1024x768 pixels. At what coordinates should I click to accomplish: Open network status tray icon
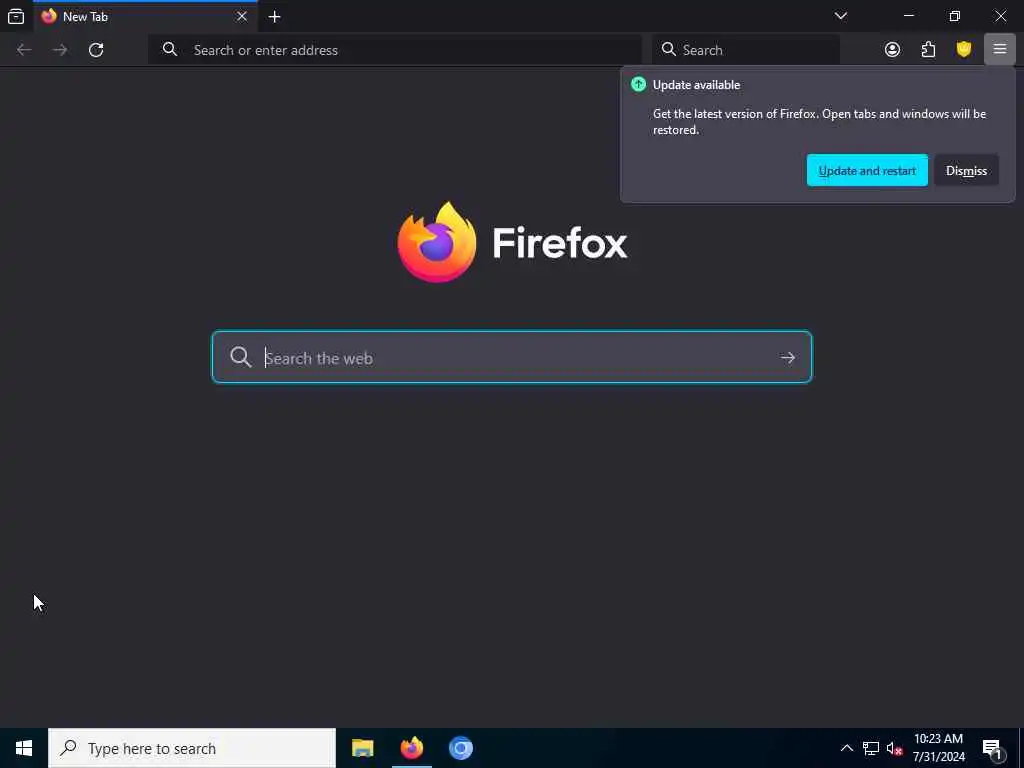(x=871, y=748)
